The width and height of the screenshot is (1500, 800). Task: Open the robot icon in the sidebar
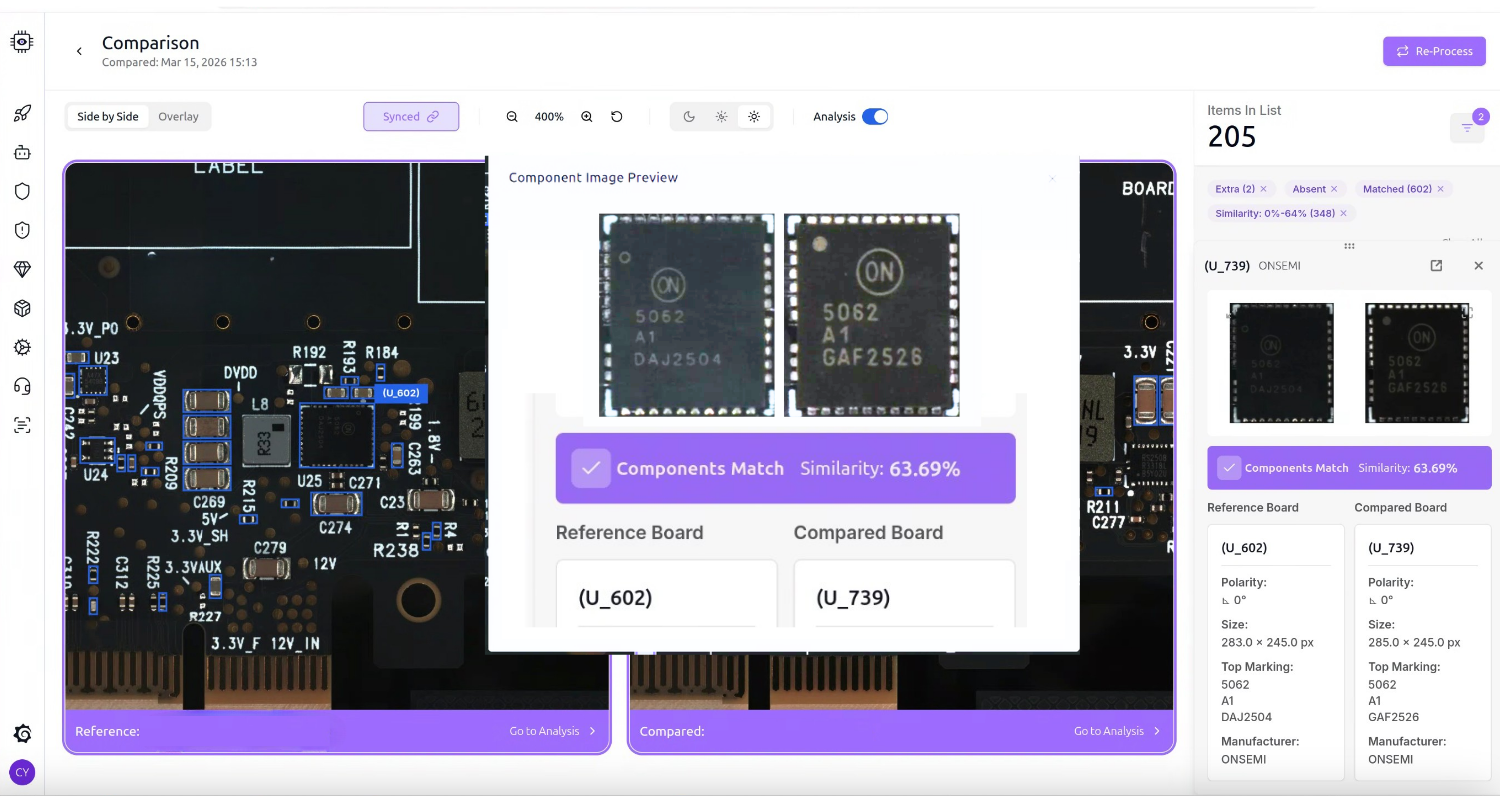pyautogui.click(x=22, y=153)
